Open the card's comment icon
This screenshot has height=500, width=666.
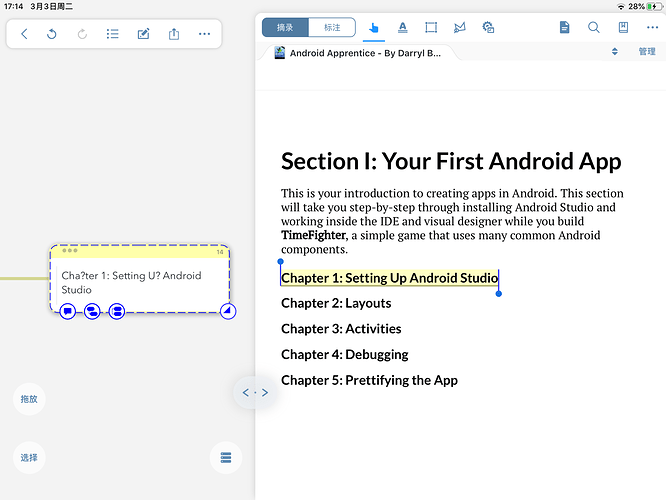(x=68, y=311)
